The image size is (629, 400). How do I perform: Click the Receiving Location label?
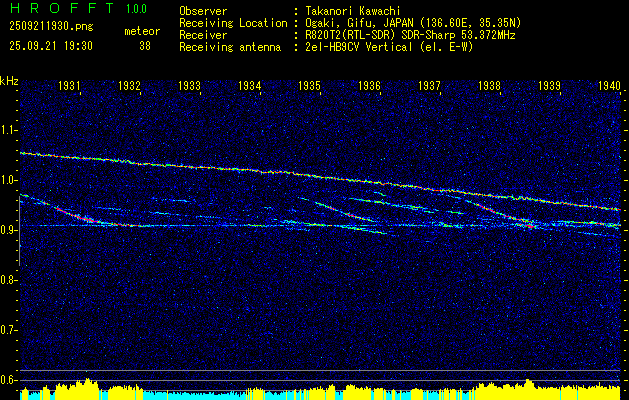click(x=233, y=23)
